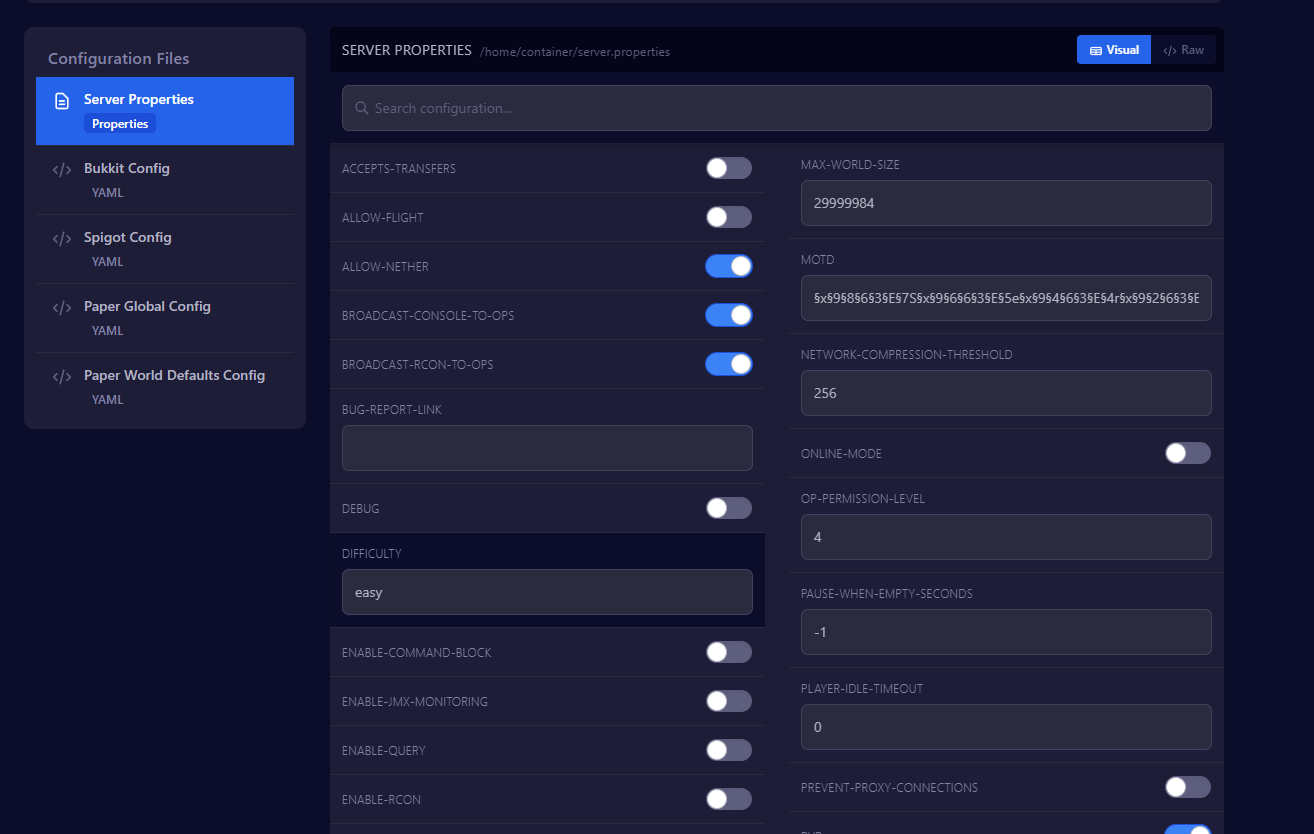Click the Server Properties file icon

[x=62, y=101]
